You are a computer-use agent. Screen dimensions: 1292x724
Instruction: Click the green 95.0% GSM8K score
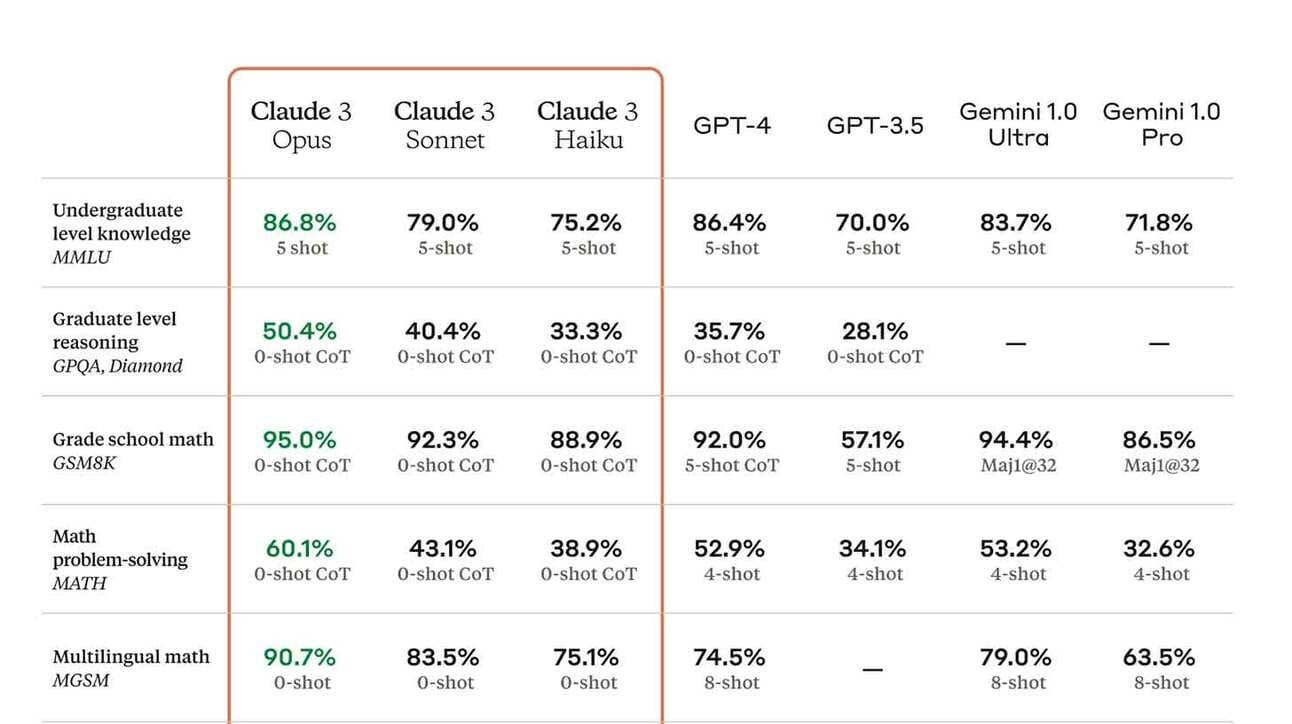(300, 440)
